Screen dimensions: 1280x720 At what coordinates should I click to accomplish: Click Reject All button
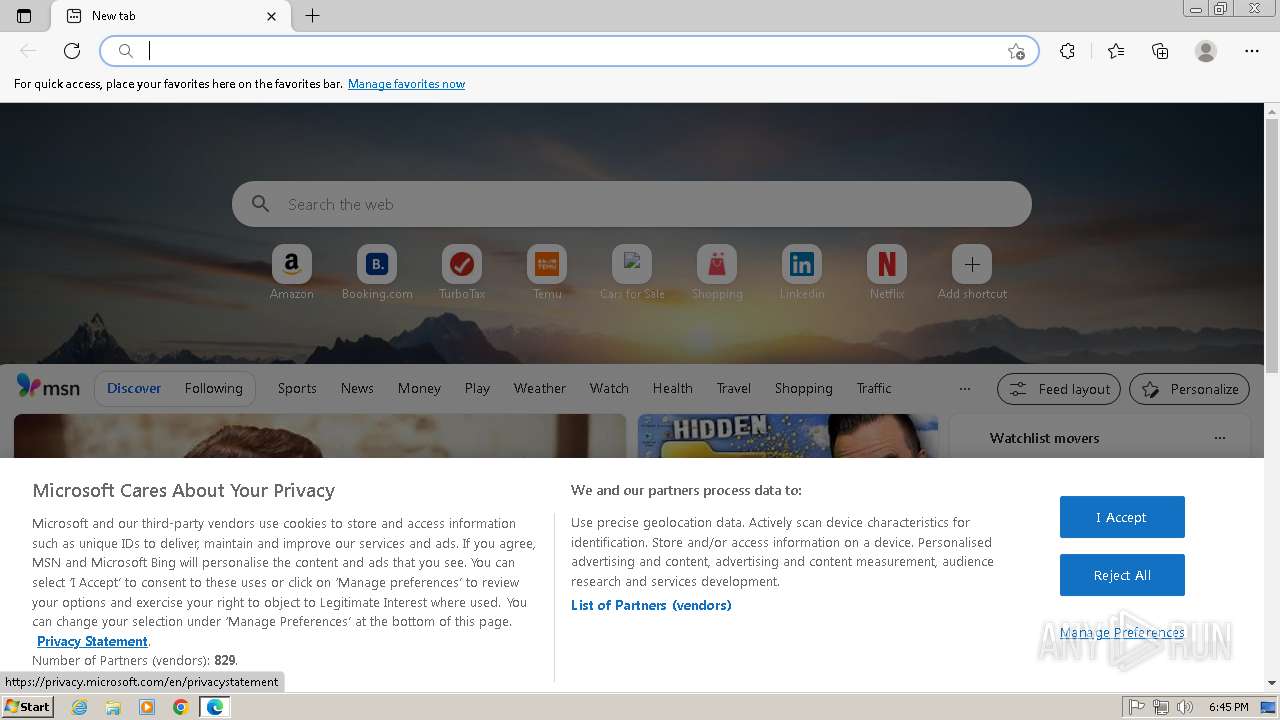click(x=1122, y=575)
